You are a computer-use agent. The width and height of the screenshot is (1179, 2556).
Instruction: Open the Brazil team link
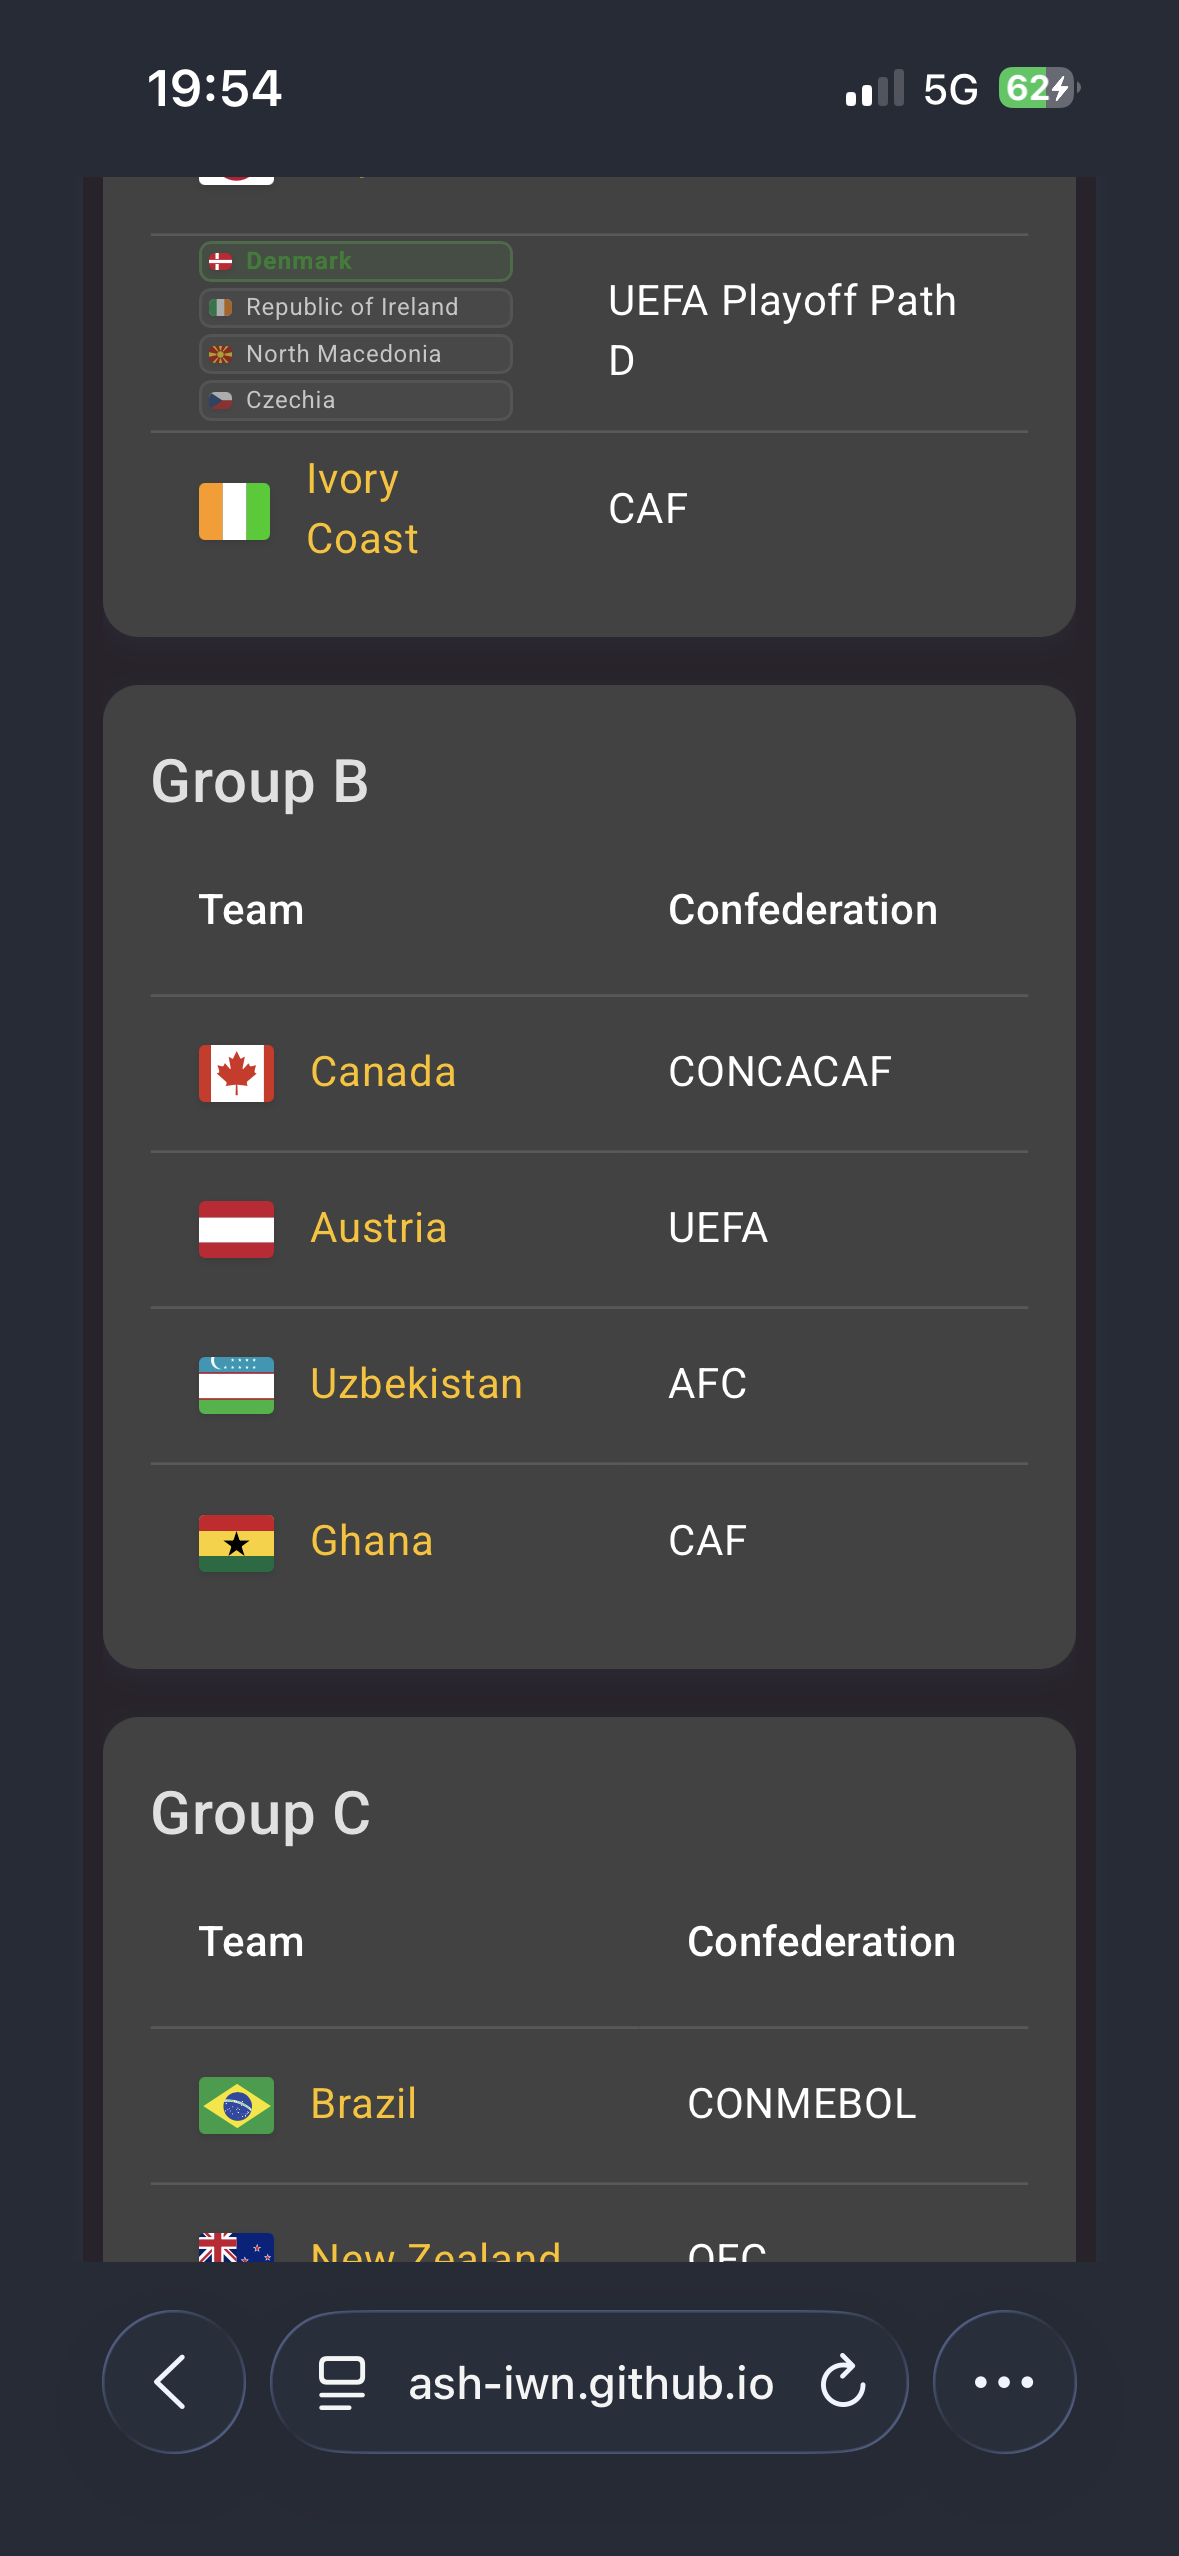[363, 2104]
